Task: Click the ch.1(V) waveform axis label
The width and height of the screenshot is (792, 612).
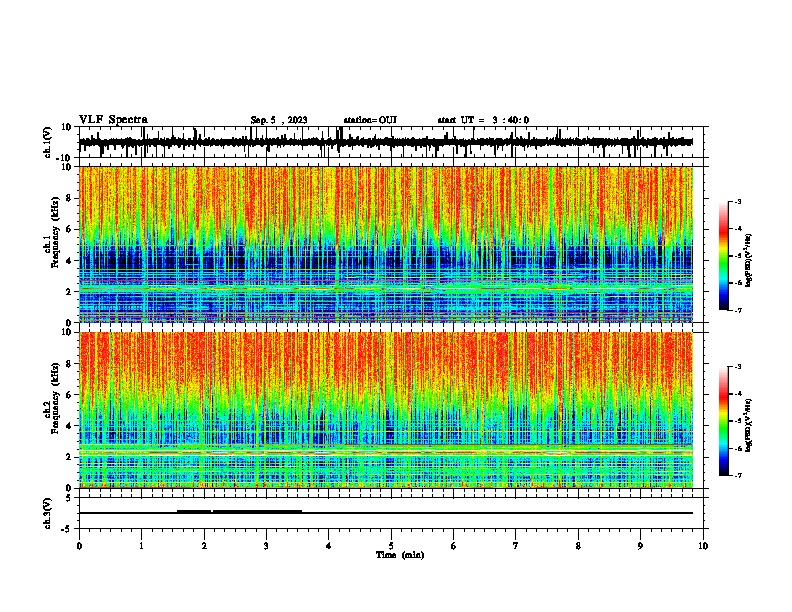Action: 48,142
